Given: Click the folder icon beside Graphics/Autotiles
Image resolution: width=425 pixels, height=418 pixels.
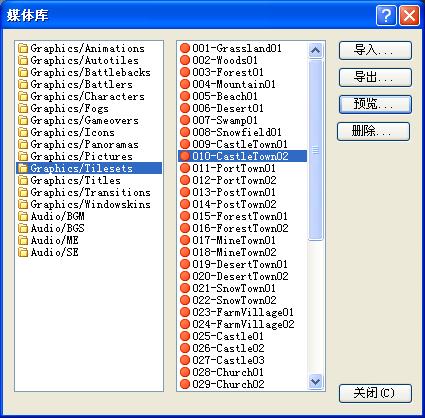Looking at the screenshot, I should [x=23, y=60].
